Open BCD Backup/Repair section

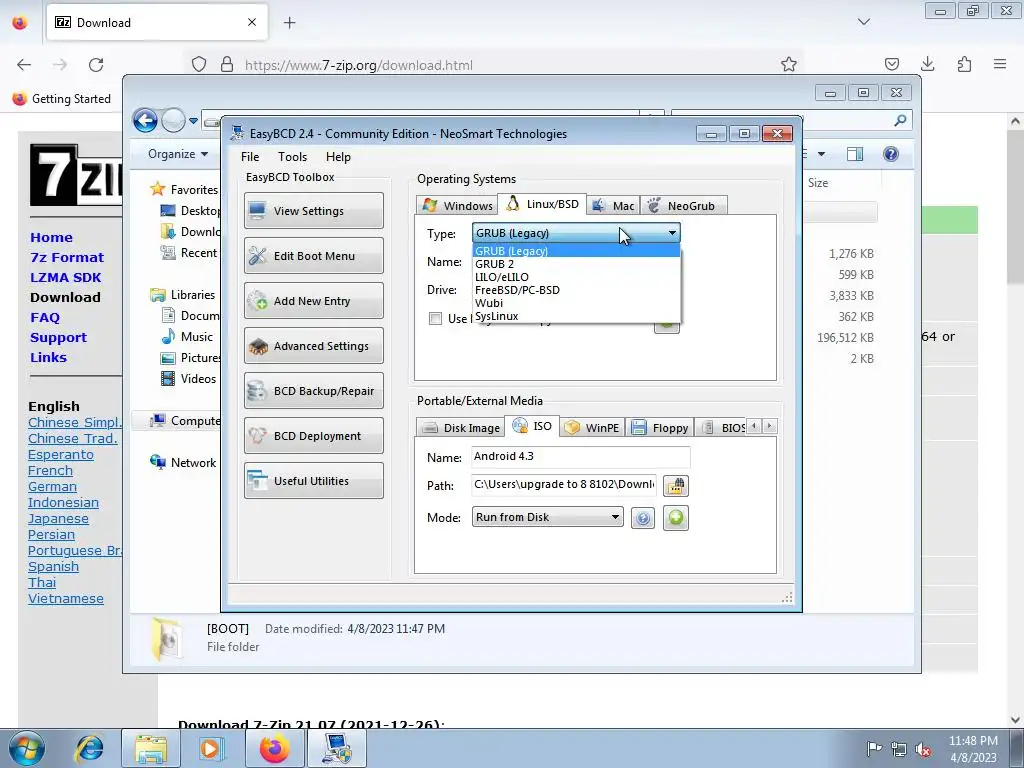313,391
